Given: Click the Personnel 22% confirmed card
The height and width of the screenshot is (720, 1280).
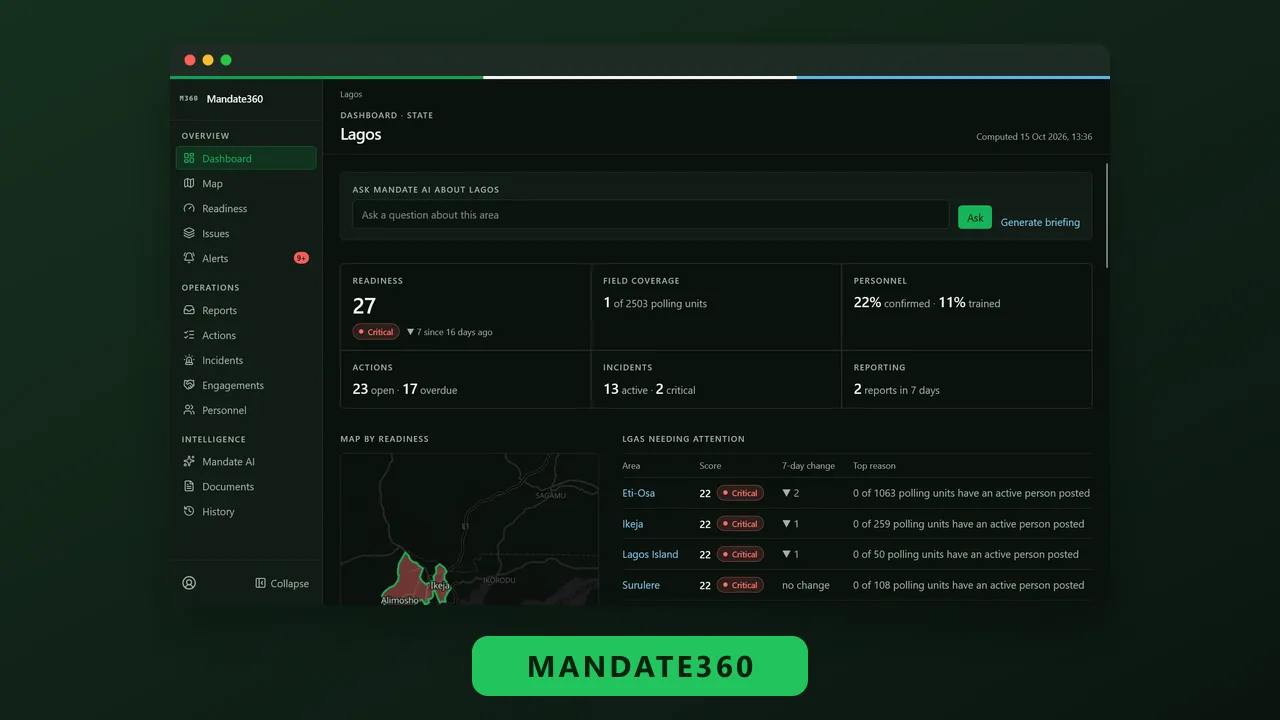Looking at the screenshot, I should 967,307.
